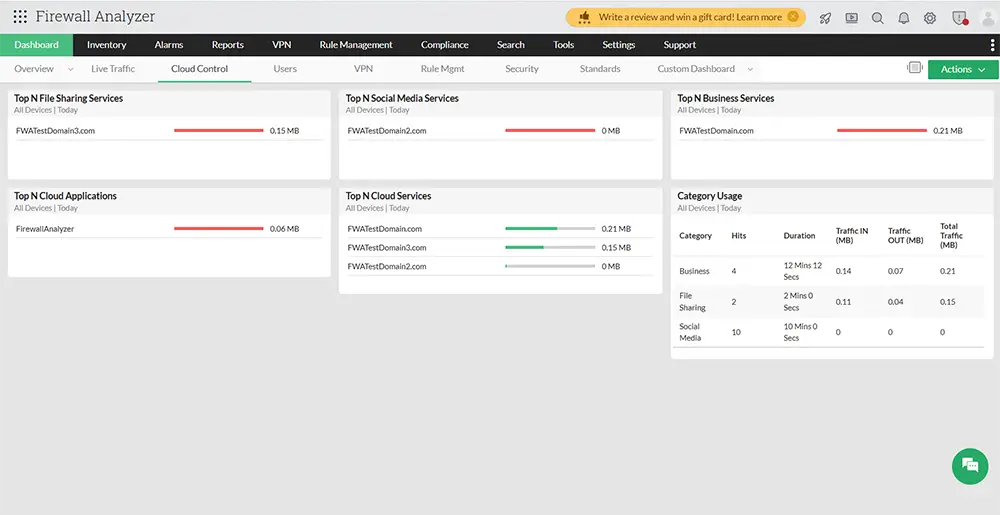Select the Cloud Control tab
Image resolution: width=1000 pixels, height=515 pixels.
pos(200,69)
